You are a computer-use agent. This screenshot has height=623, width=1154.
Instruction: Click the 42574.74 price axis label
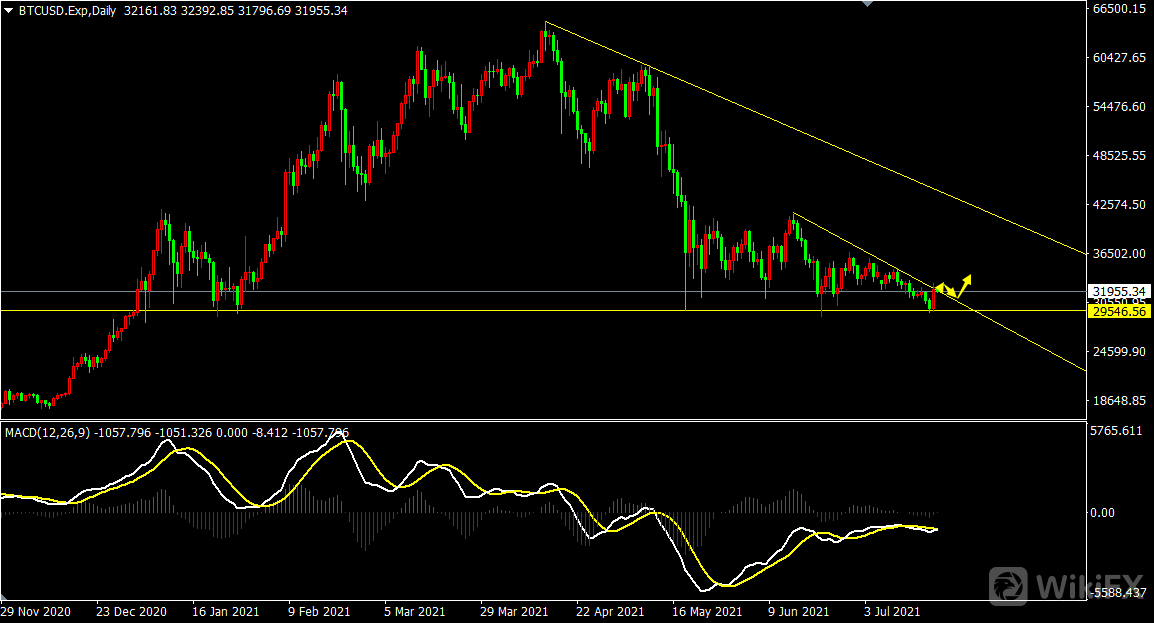tap(1119, 205)
